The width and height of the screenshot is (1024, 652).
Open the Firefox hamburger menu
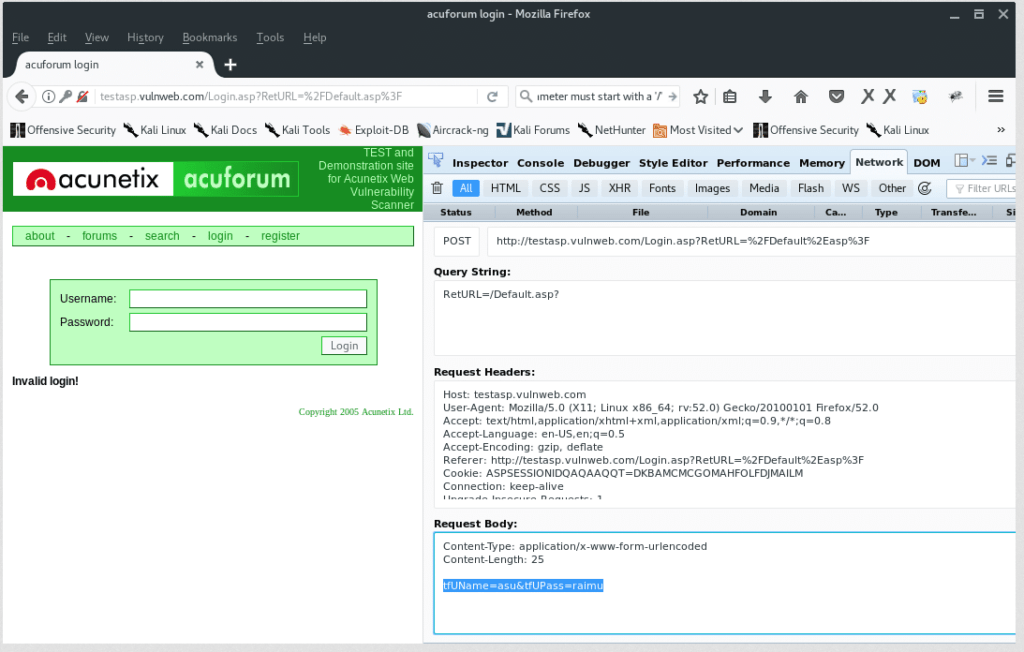click(x=996, y=97)
